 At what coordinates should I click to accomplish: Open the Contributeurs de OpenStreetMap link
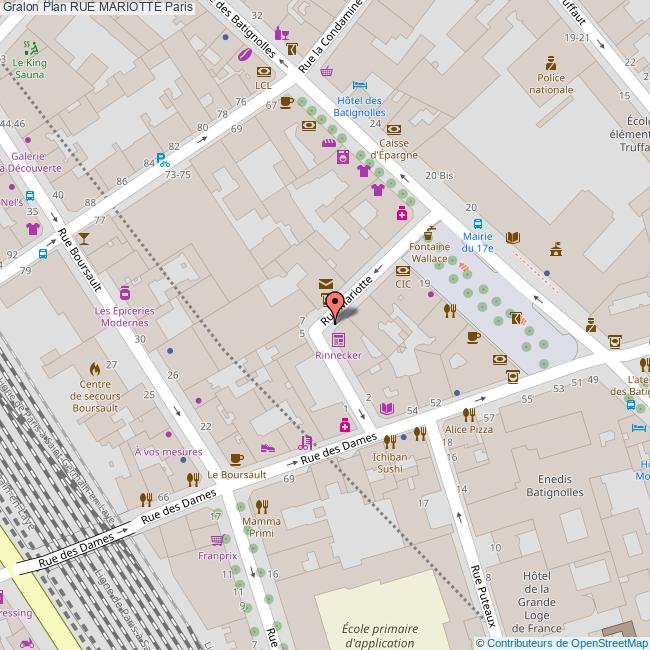click(566, 643)
